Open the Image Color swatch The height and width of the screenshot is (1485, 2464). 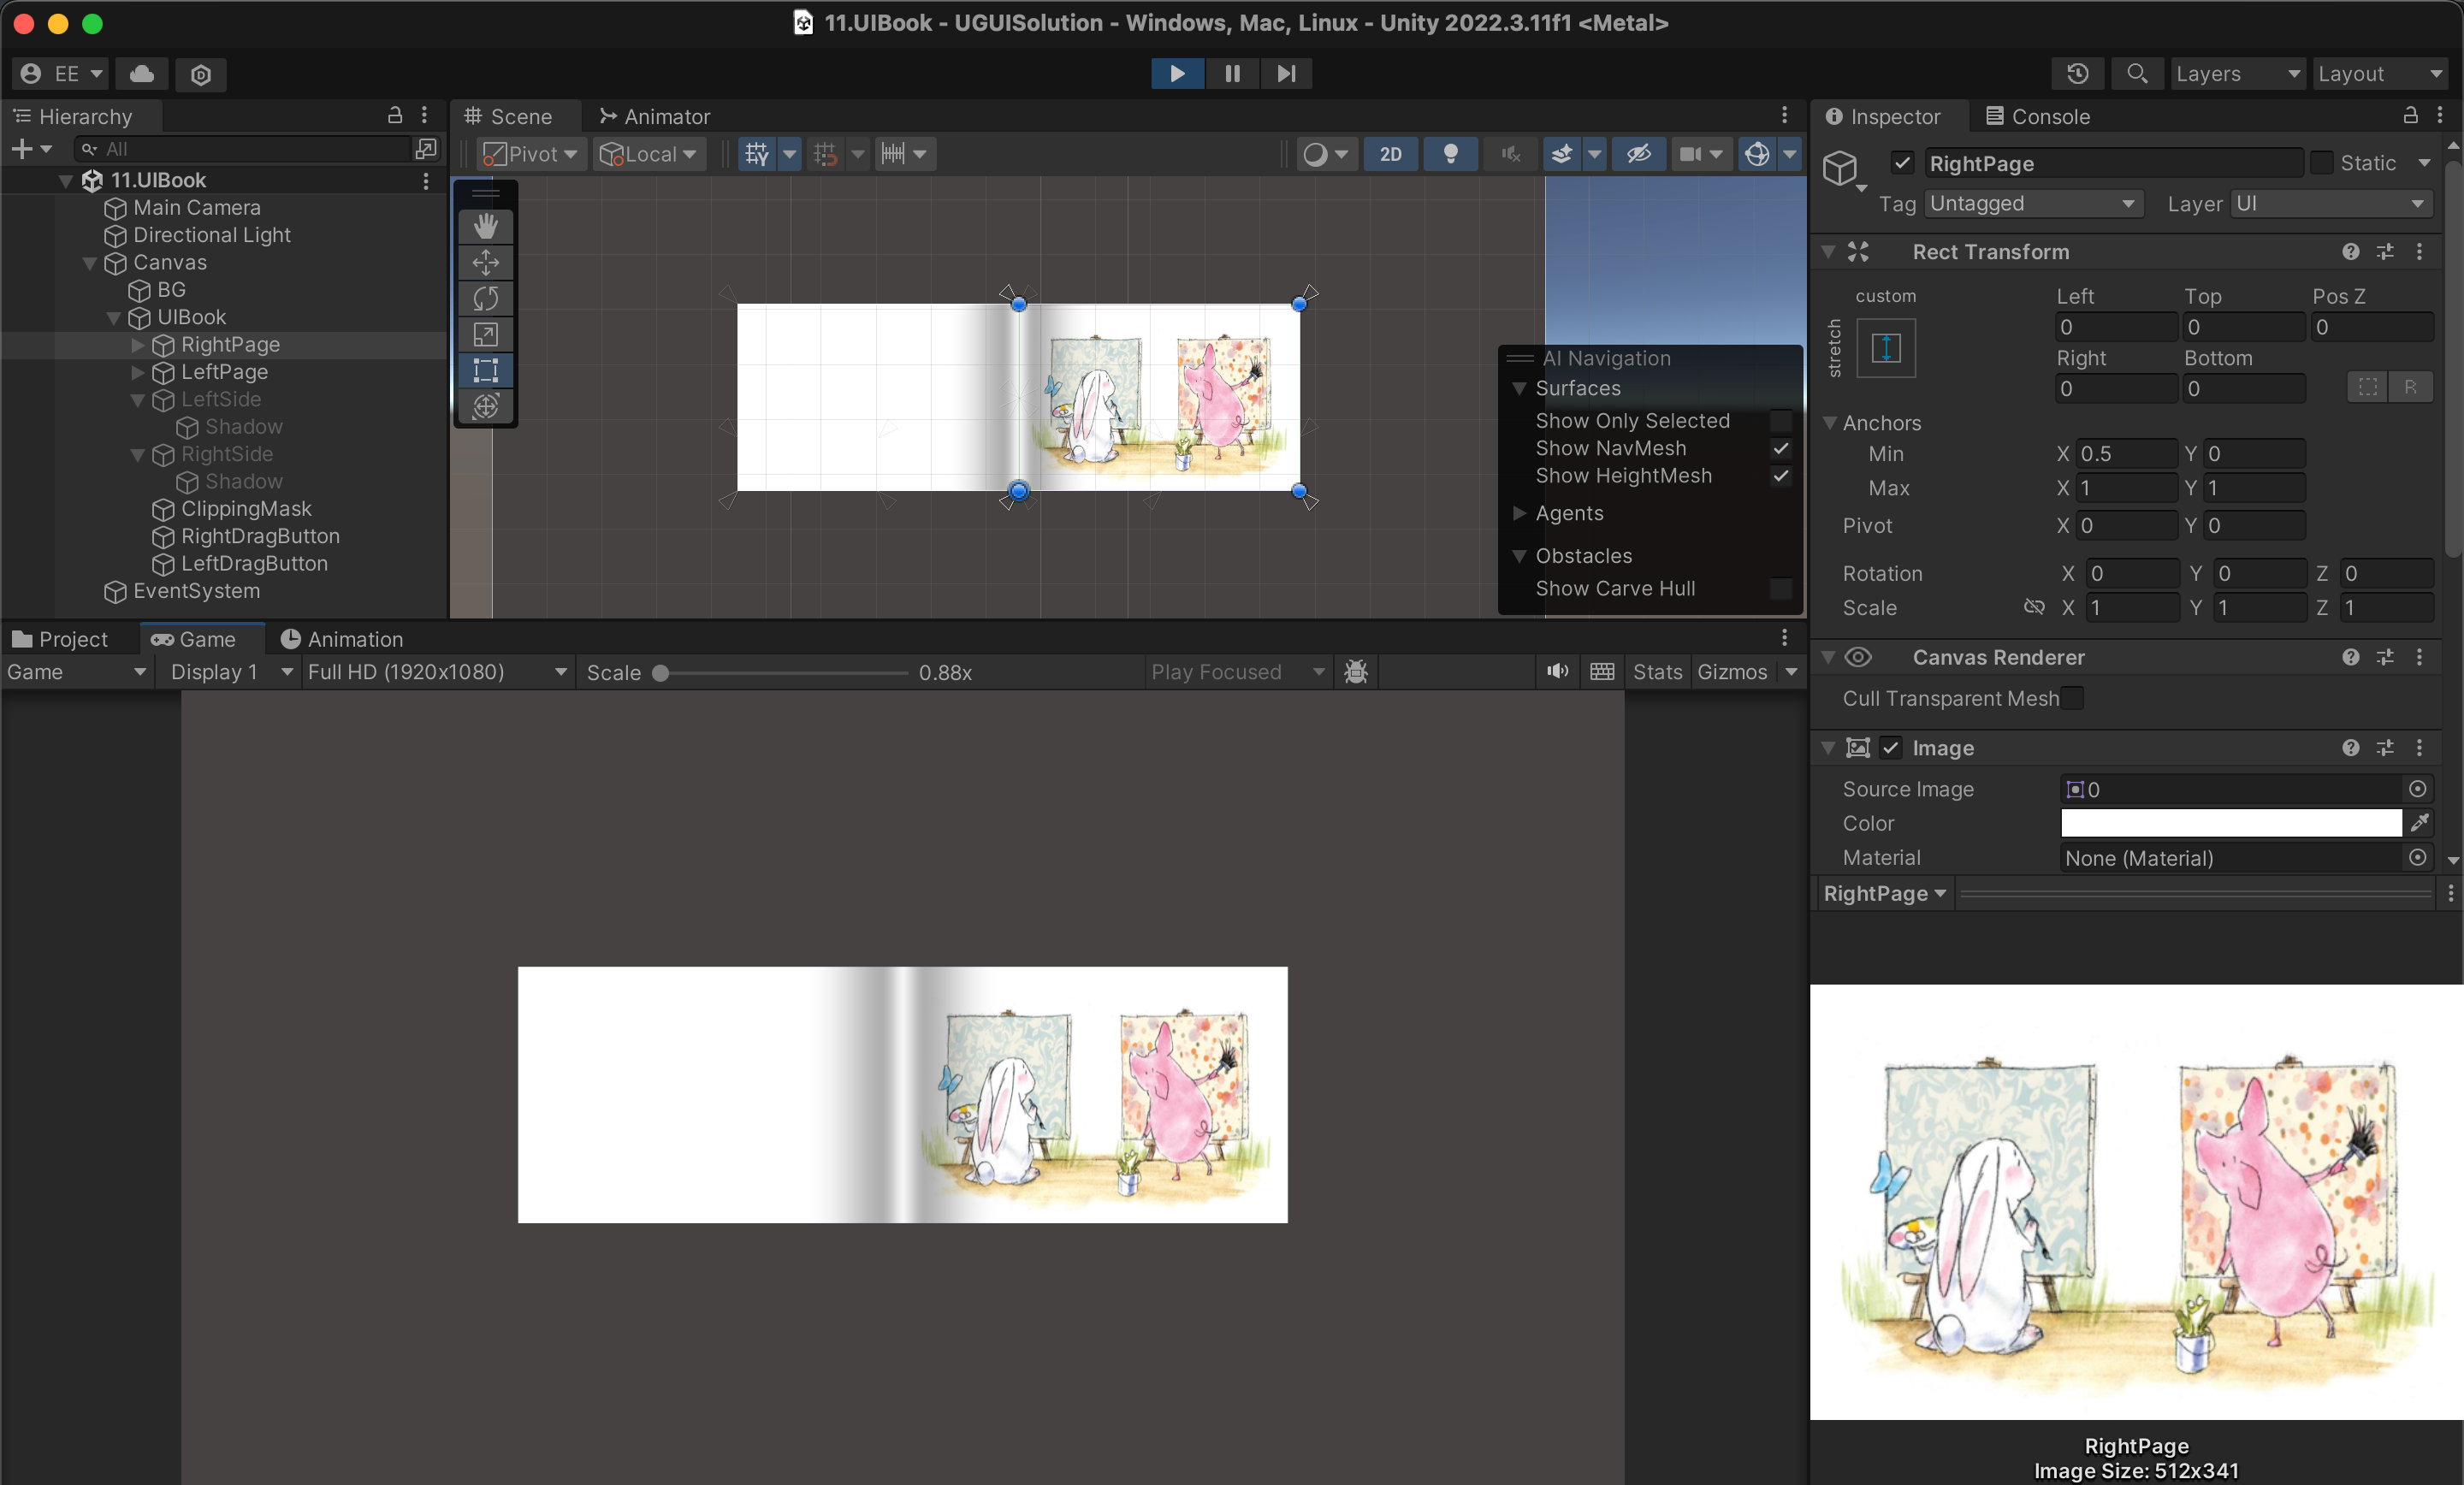coord(2231,823)
